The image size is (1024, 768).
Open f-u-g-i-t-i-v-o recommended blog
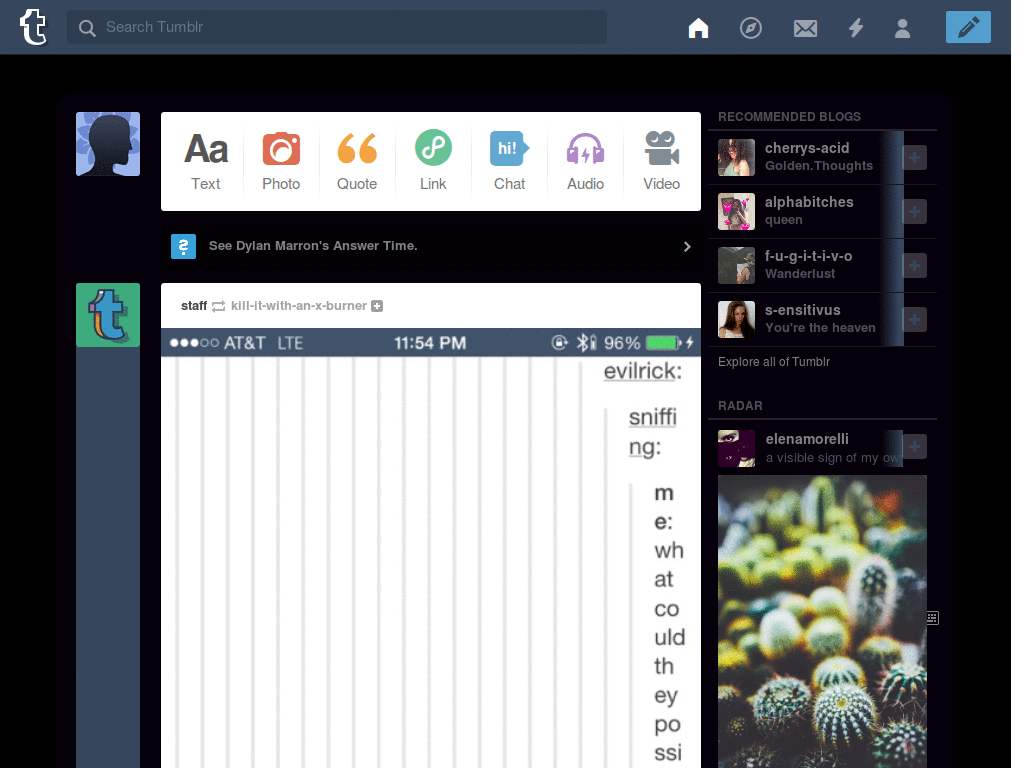pos(808,256)
